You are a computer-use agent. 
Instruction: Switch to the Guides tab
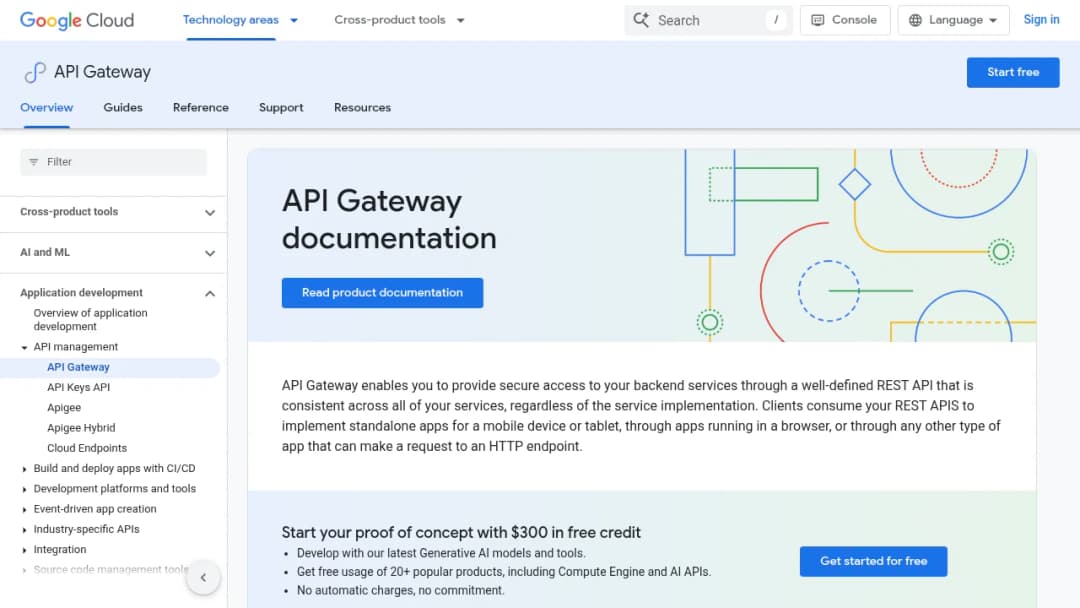(123, 107)
